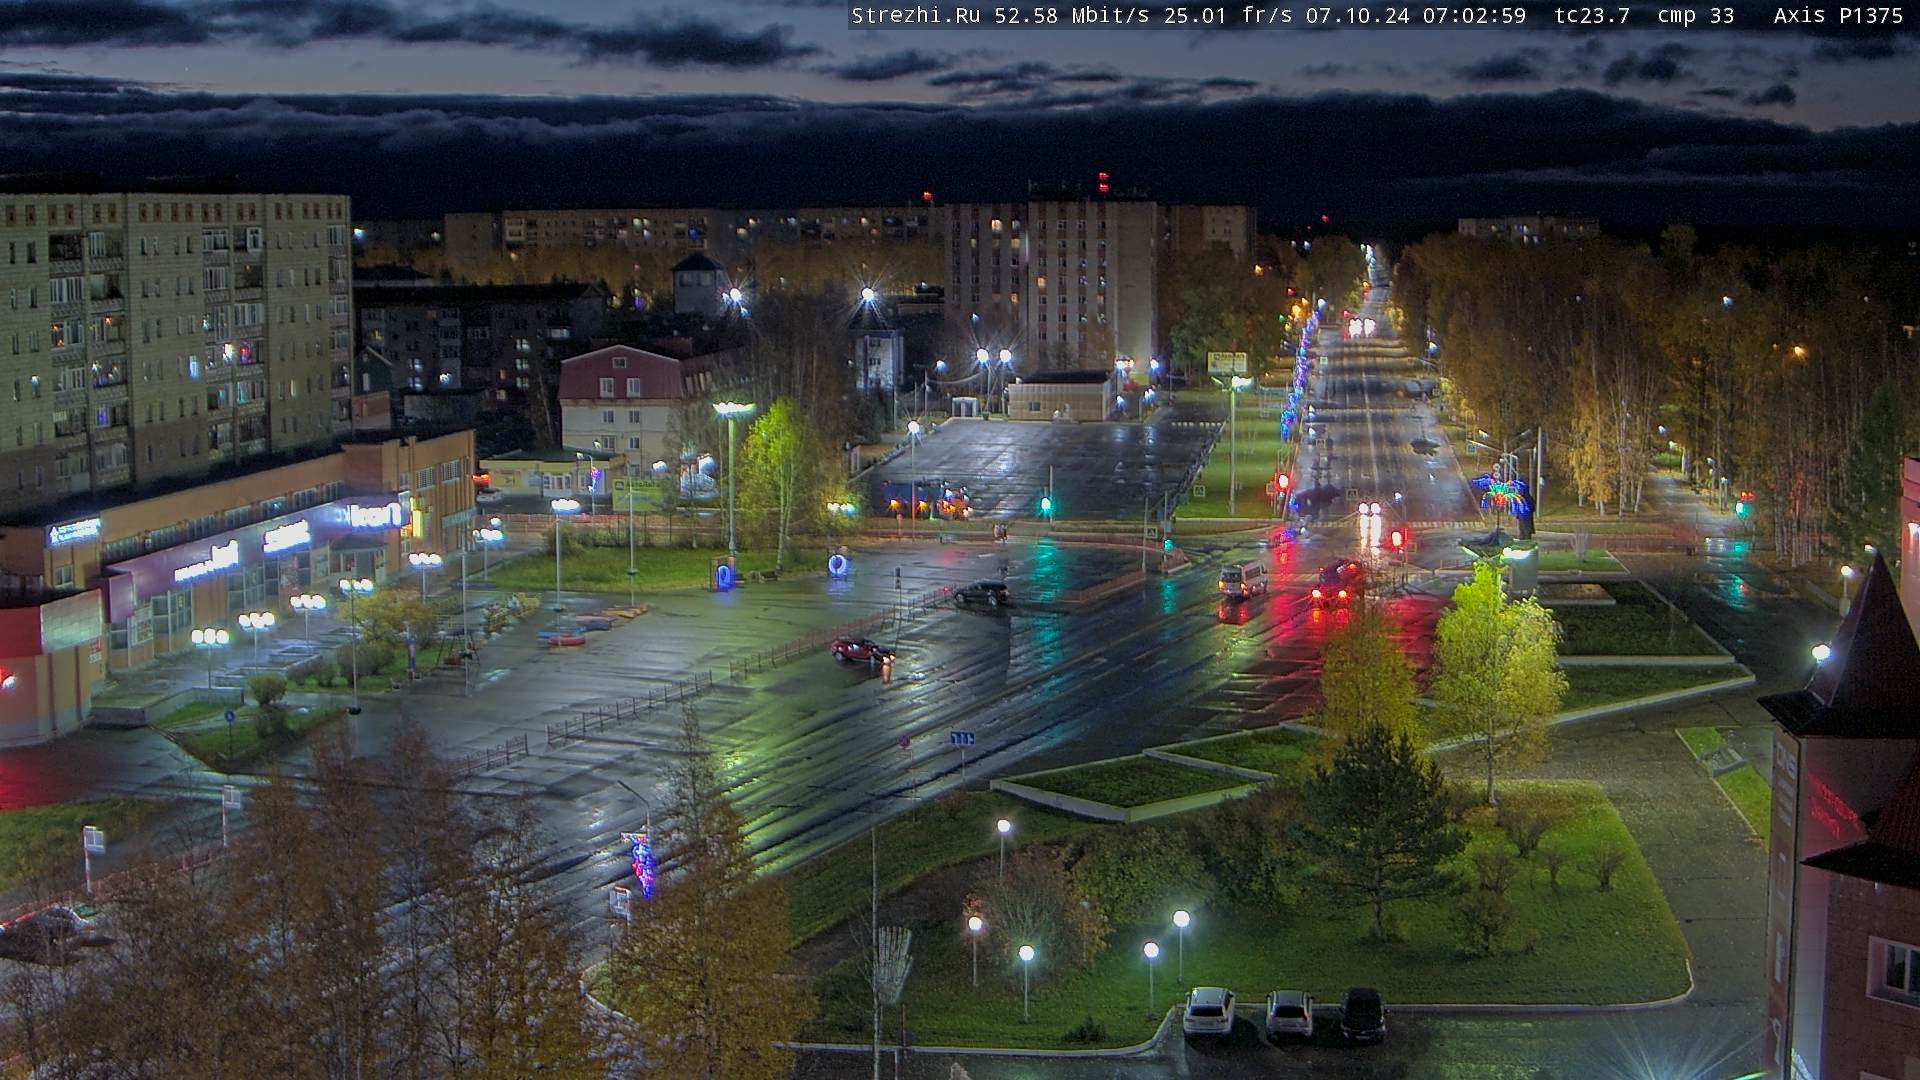Select the tc23.7 temperature reading

1592,15
